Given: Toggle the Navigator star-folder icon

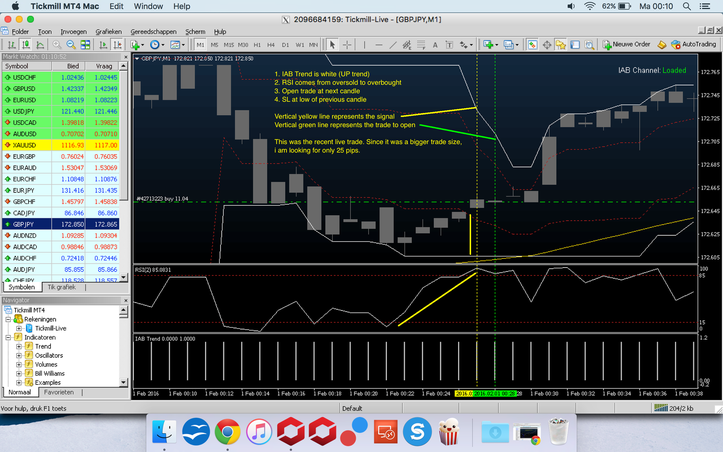Looking at the screenshot, I should [561, 45].
